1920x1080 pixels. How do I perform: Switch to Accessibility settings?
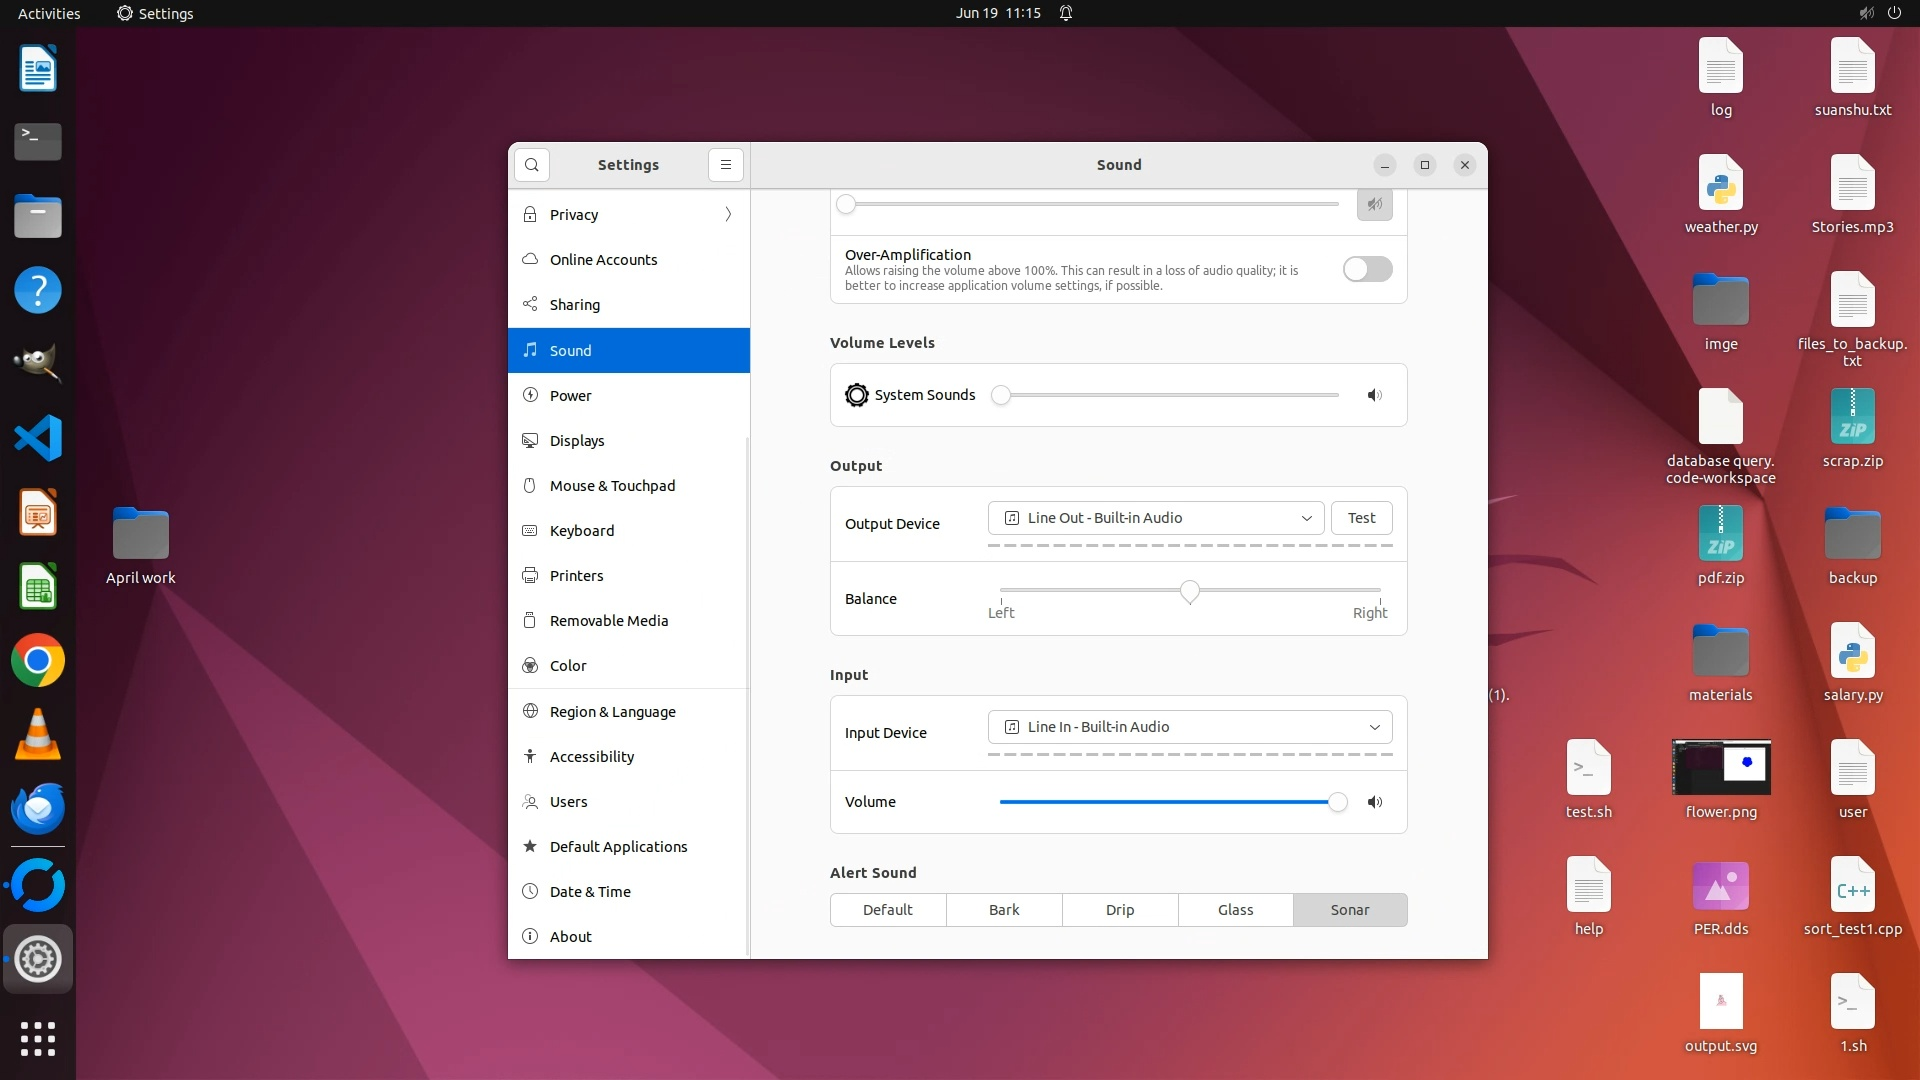click(591, 757)
